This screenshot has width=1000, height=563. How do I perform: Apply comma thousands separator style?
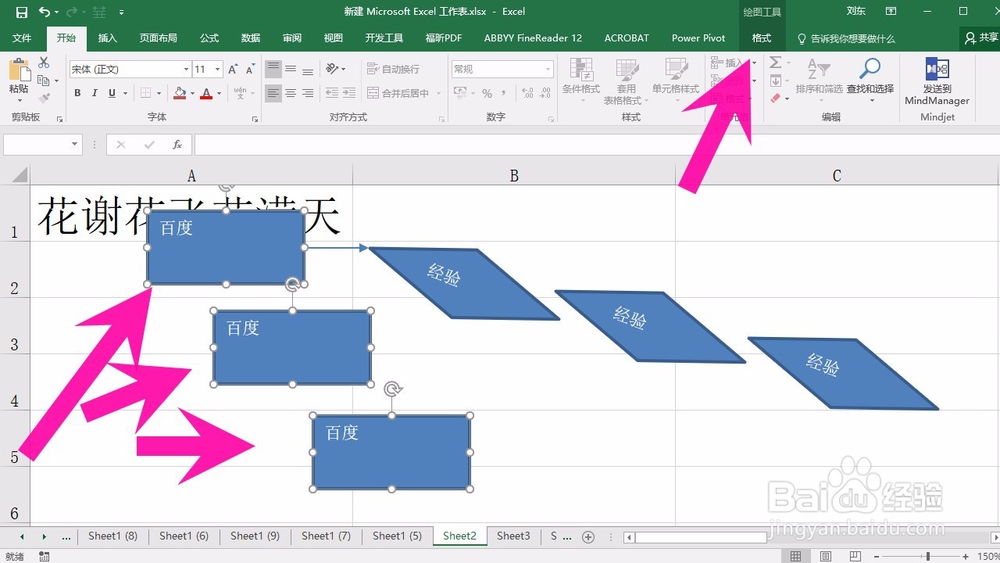(x=504, y=93)
